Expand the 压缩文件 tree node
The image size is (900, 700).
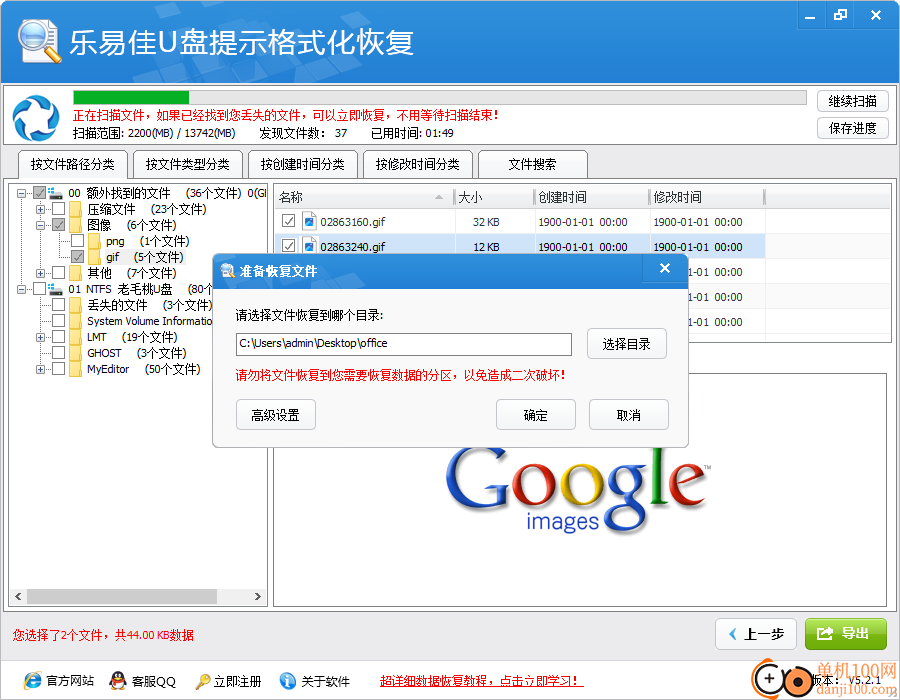pyautogui.click(x=40, y=209)
